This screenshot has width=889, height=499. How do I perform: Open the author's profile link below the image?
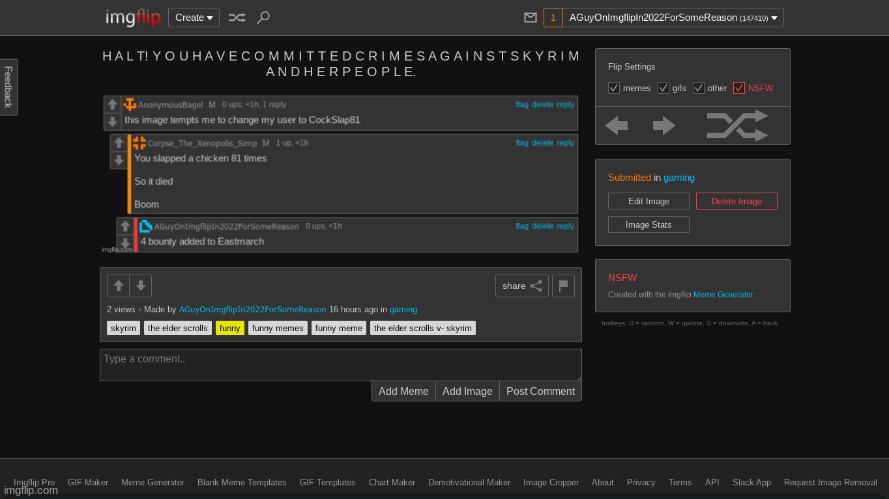coord(252,310)
